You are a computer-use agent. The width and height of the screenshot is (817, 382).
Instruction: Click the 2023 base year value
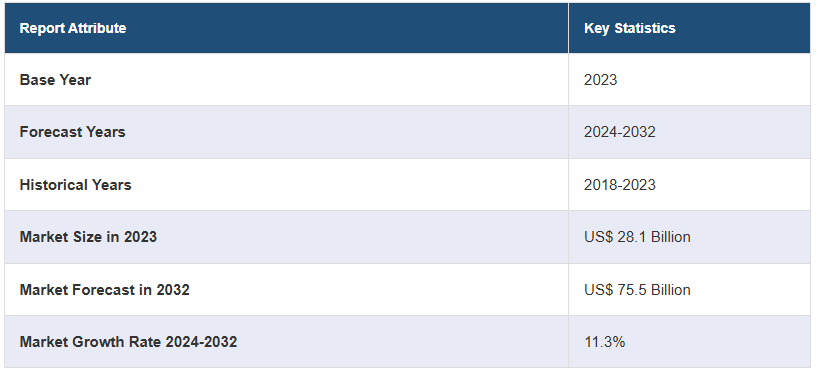[600, 80]
